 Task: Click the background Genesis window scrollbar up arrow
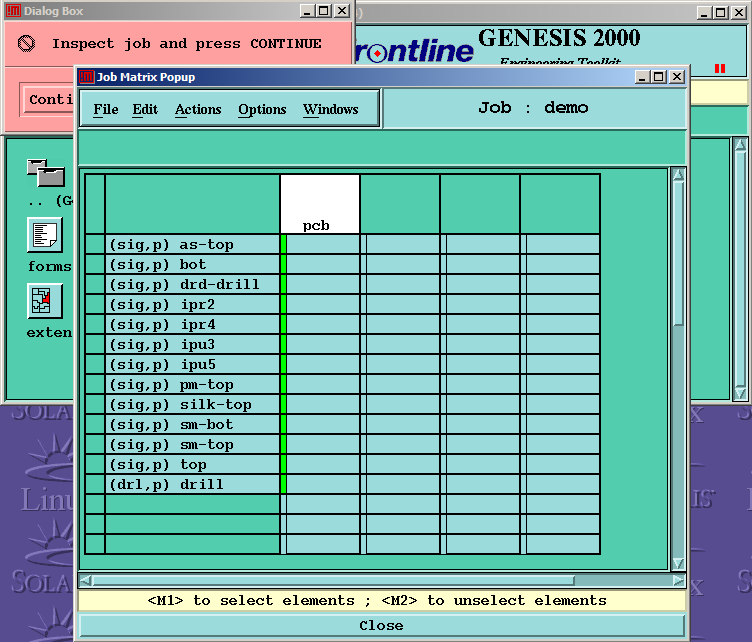click(740, 144)
